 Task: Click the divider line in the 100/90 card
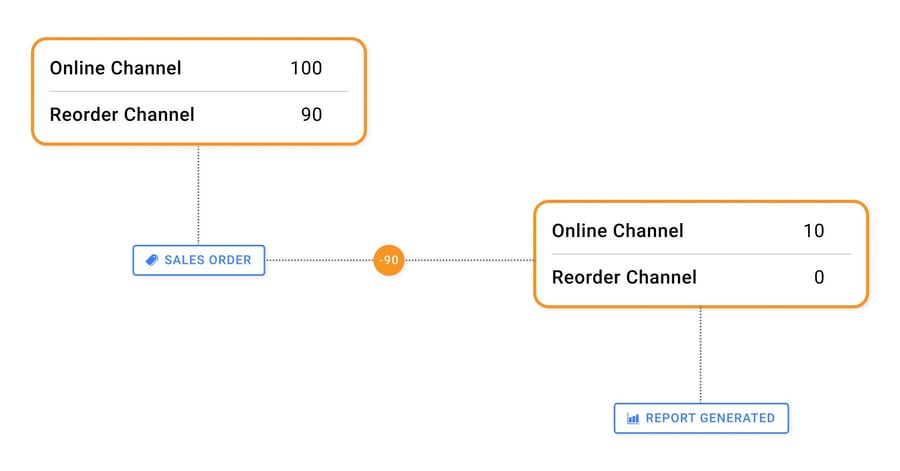pyautogui.click(x=199, y=91)
